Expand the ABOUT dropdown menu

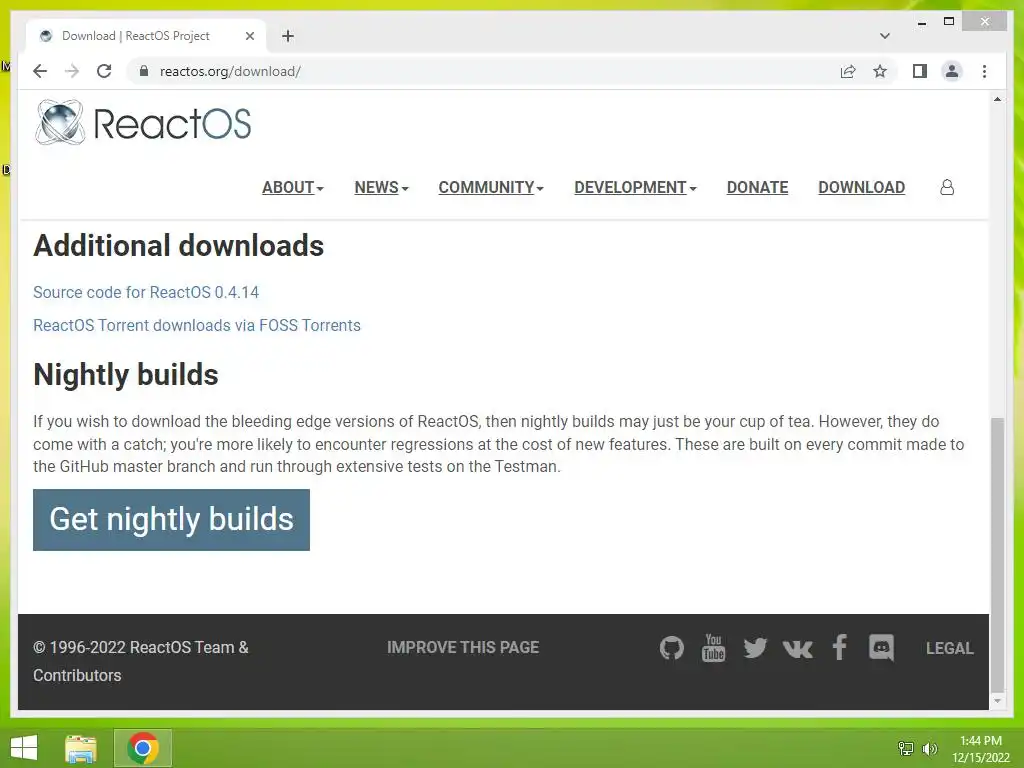[293, 187]
